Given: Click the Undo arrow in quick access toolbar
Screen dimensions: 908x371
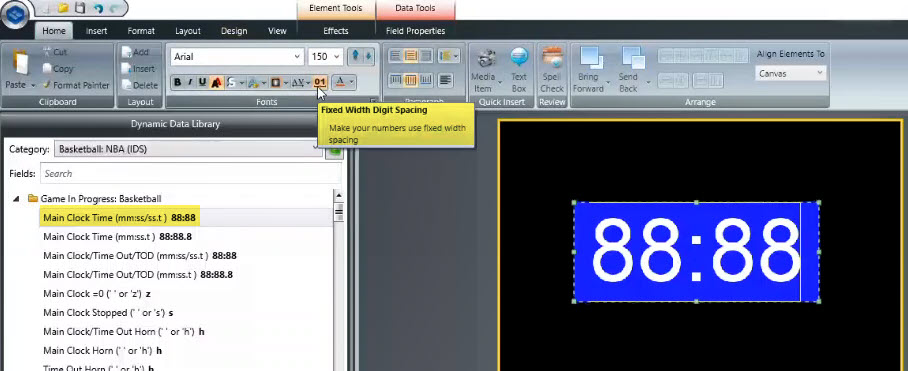Looking at the screenshot, I should [98, 8].
